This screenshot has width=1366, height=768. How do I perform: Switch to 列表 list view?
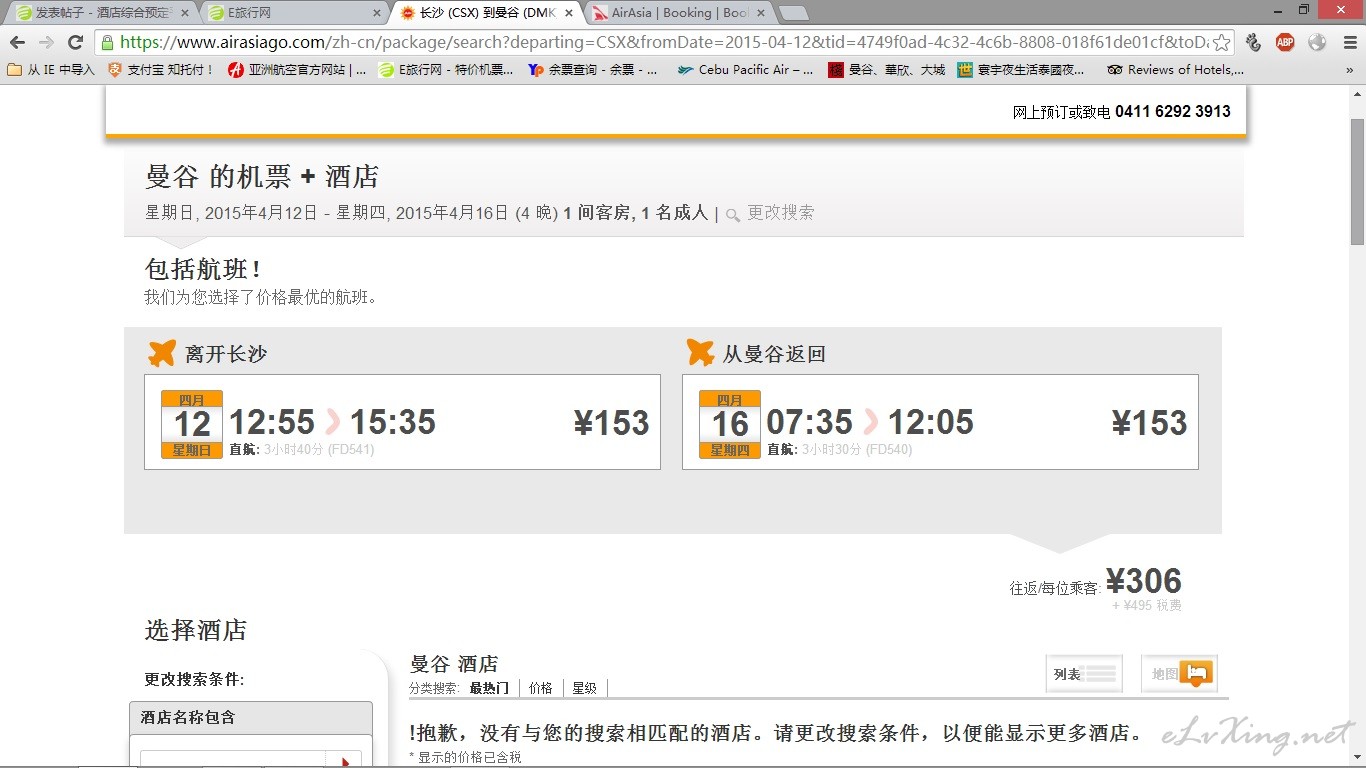click(x=1084, y=674)
